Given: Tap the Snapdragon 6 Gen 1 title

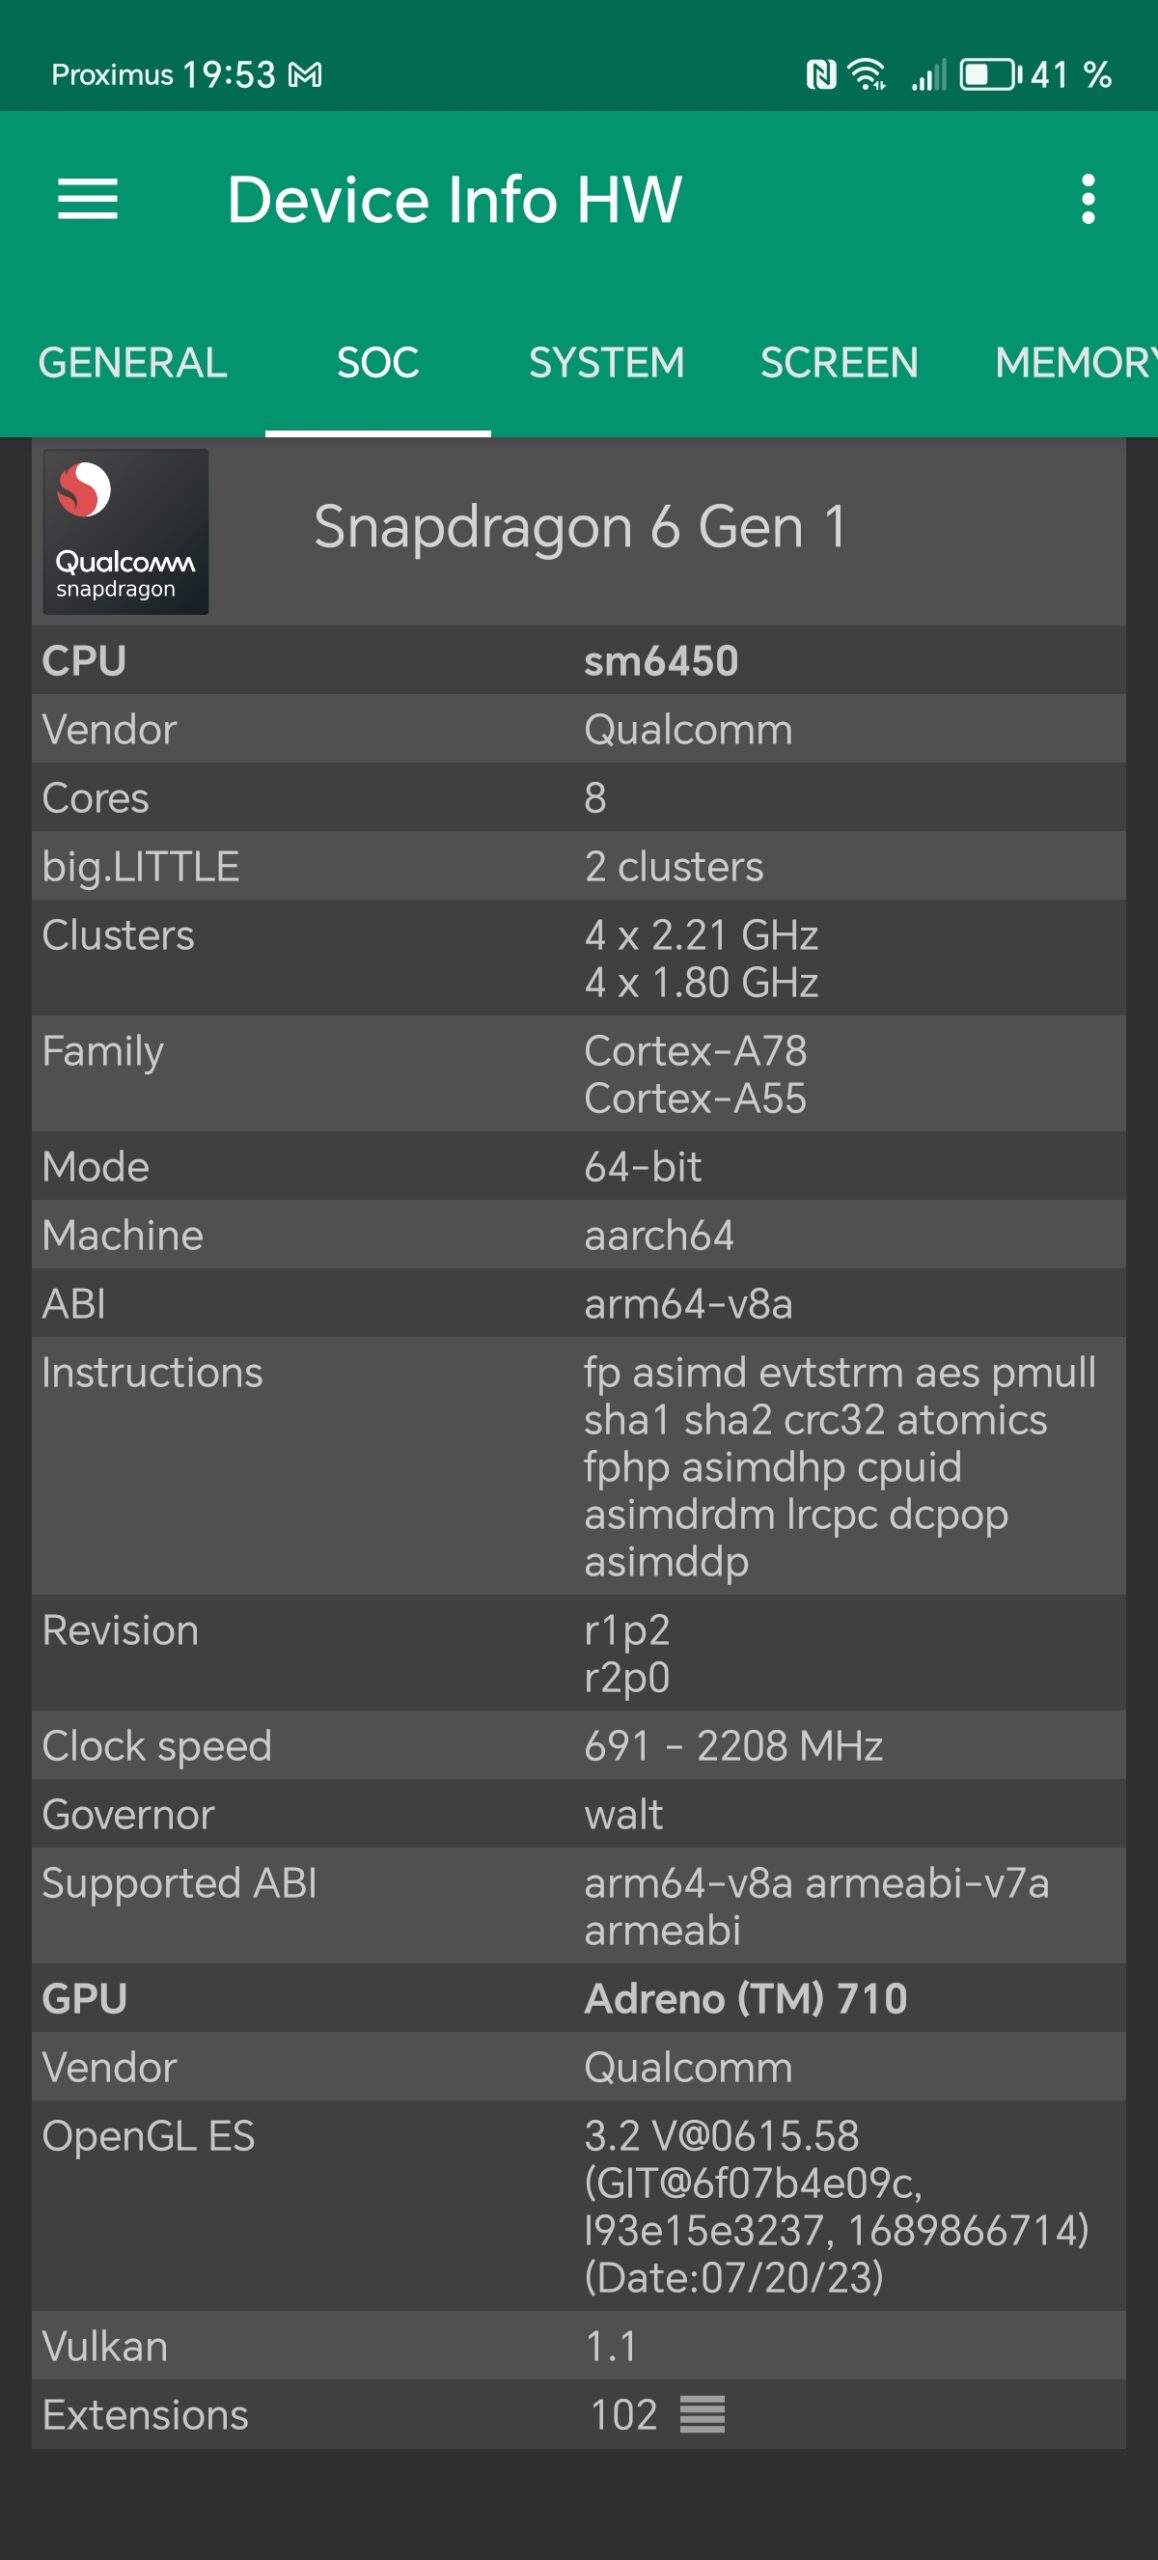Looking at the screenshot, I should click(580, 527).
